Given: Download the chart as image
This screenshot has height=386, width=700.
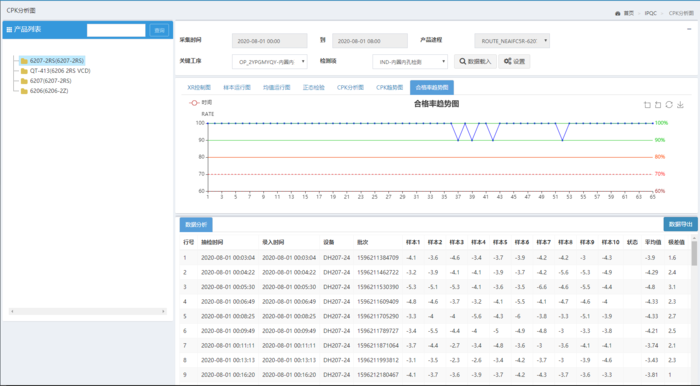Looking at the screenshot, I should click(680, 104).
